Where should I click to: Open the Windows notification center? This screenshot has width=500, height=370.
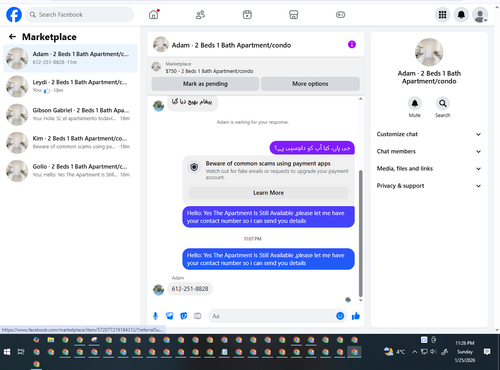[487, 352]
